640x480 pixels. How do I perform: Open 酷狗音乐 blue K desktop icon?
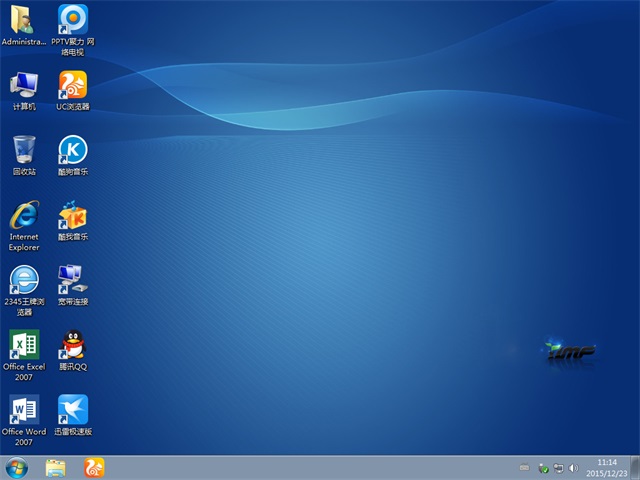[x=72, y=150]
